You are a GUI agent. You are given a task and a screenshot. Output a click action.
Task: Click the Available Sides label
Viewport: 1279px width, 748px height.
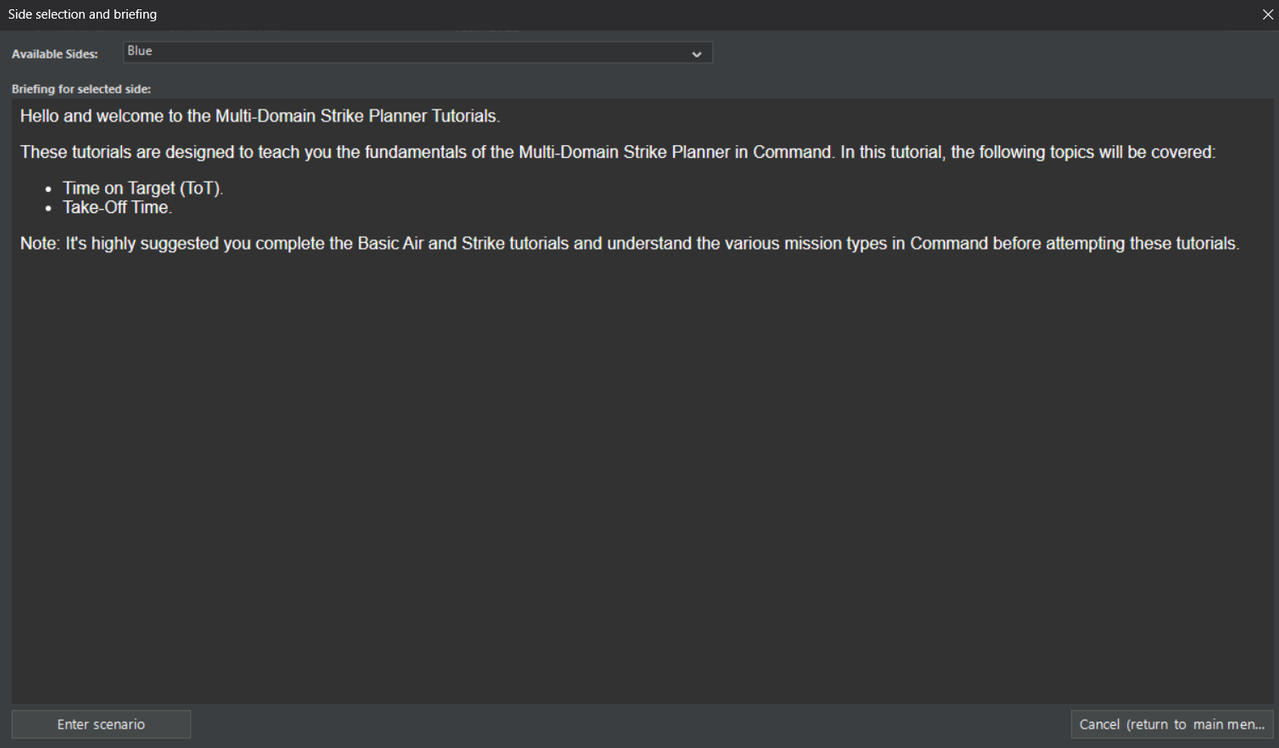[x=55, y=54]
